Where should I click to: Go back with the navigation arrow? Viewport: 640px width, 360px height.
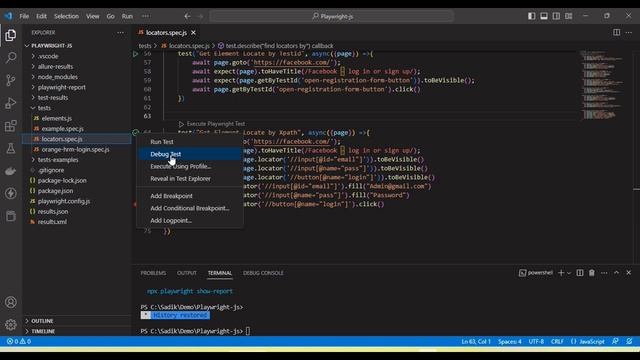click(187, 16)
